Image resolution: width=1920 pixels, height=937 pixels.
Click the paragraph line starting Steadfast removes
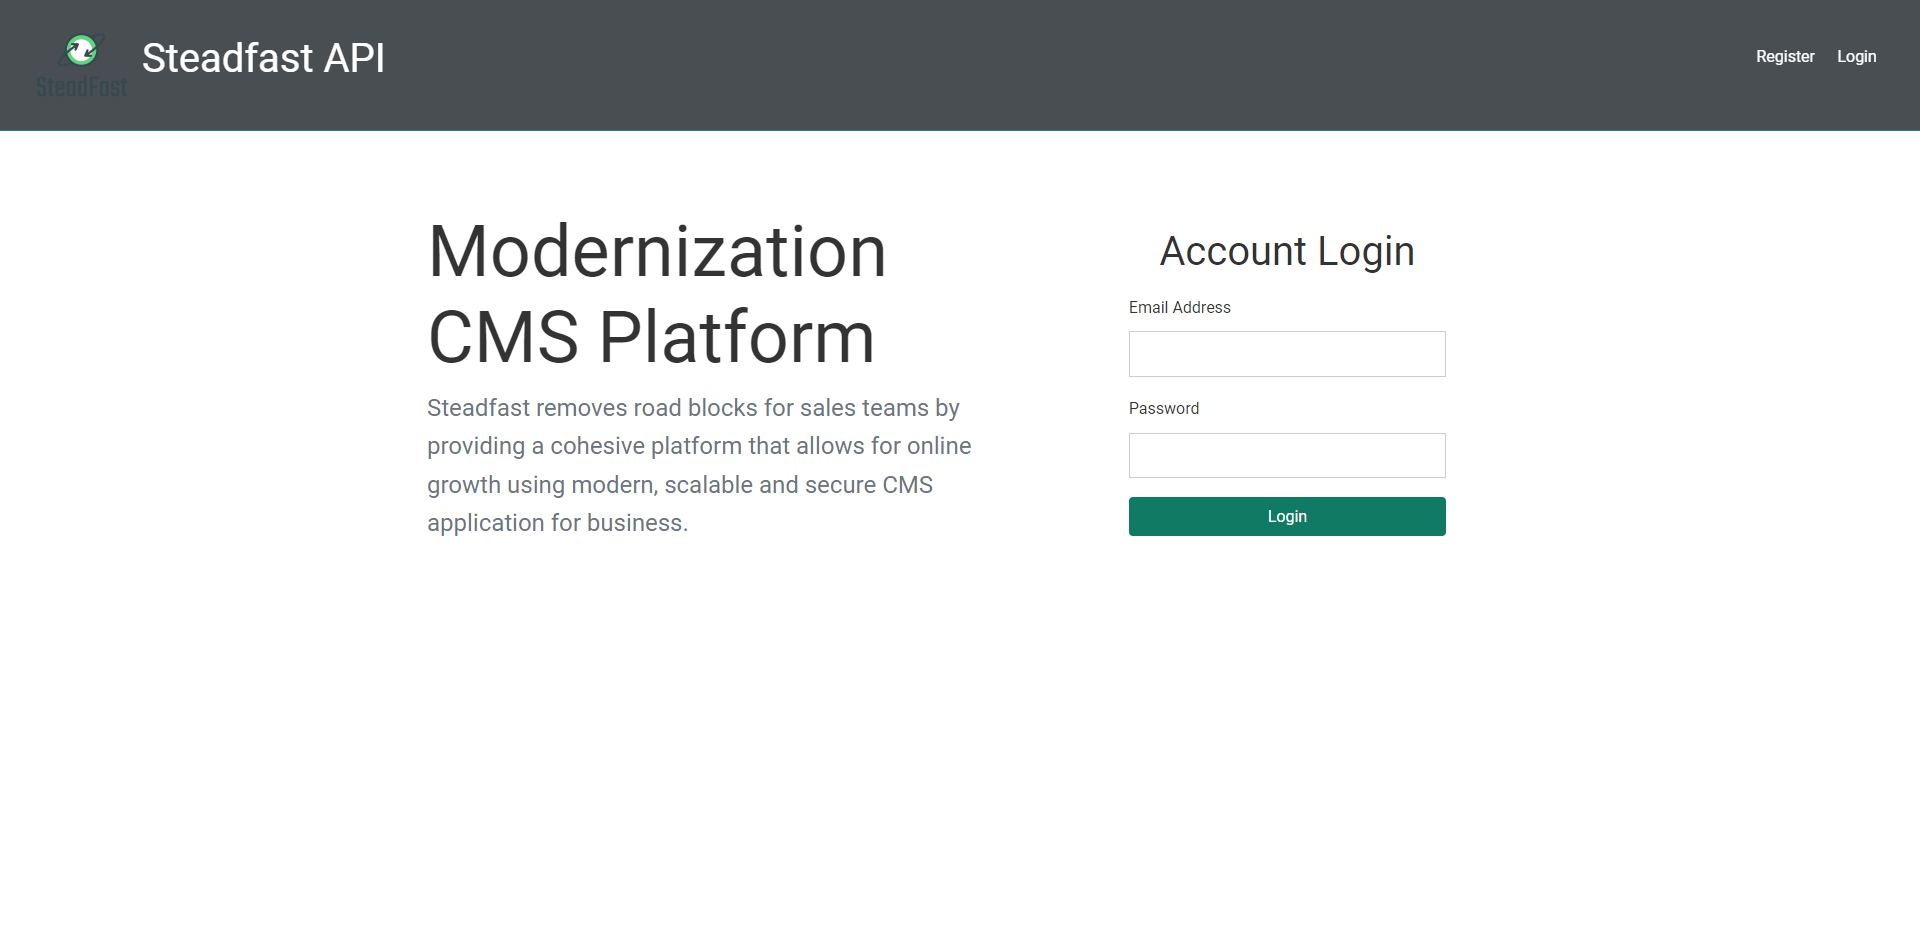(693, 408)
